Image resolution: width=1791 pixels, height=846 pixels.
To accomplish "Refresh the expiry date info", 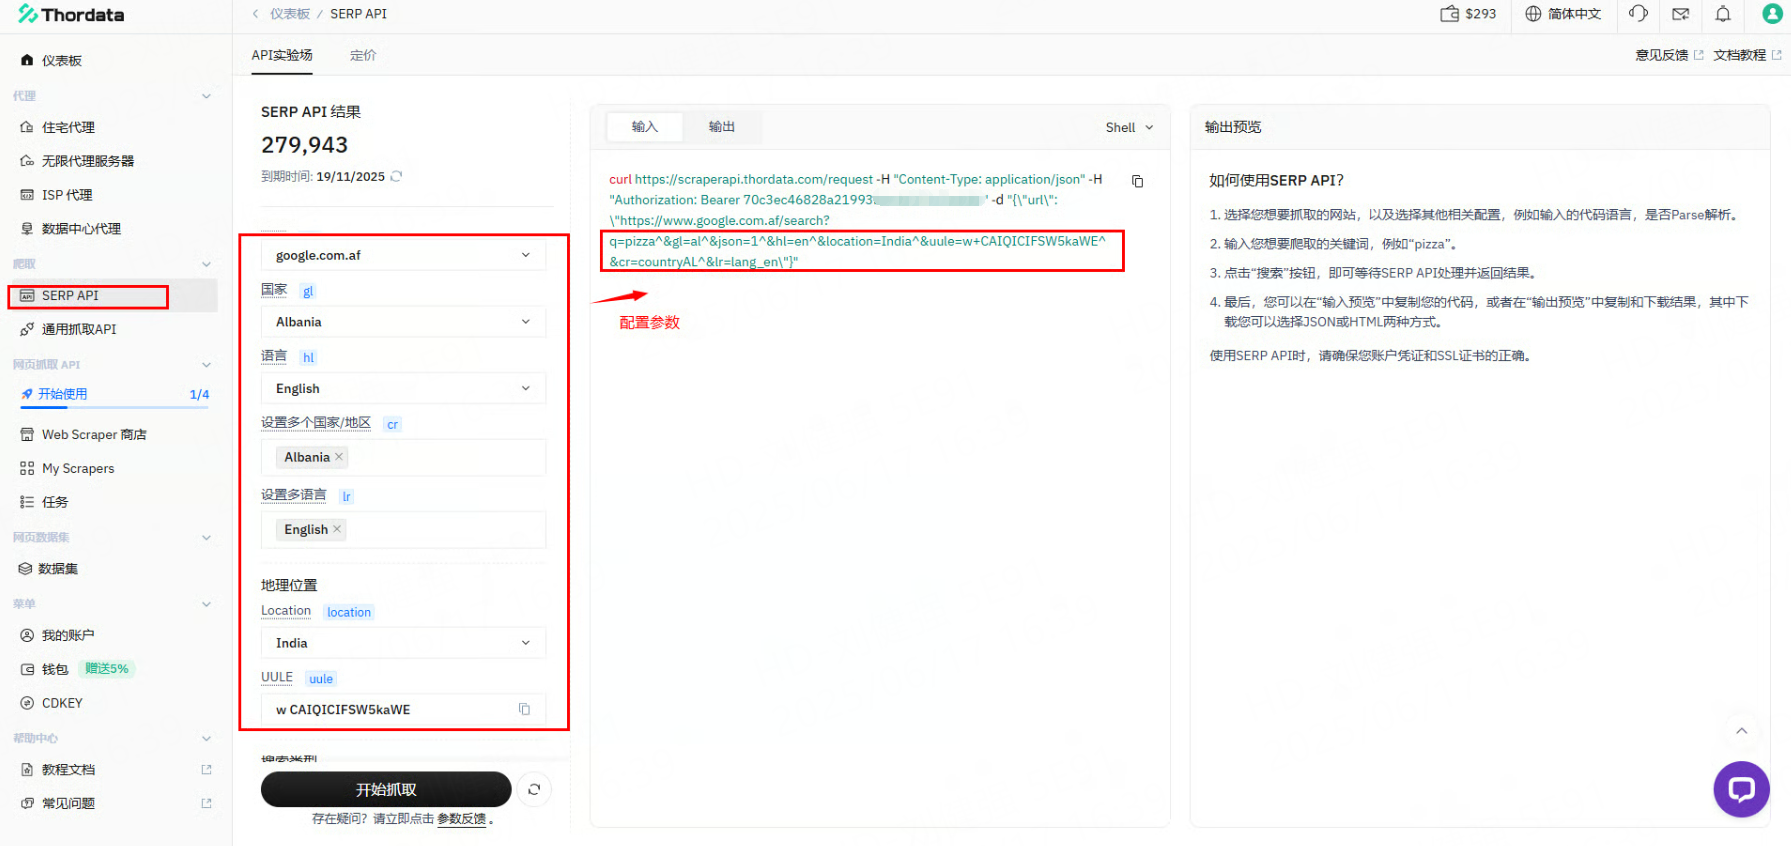I will [x=396, y=176].
